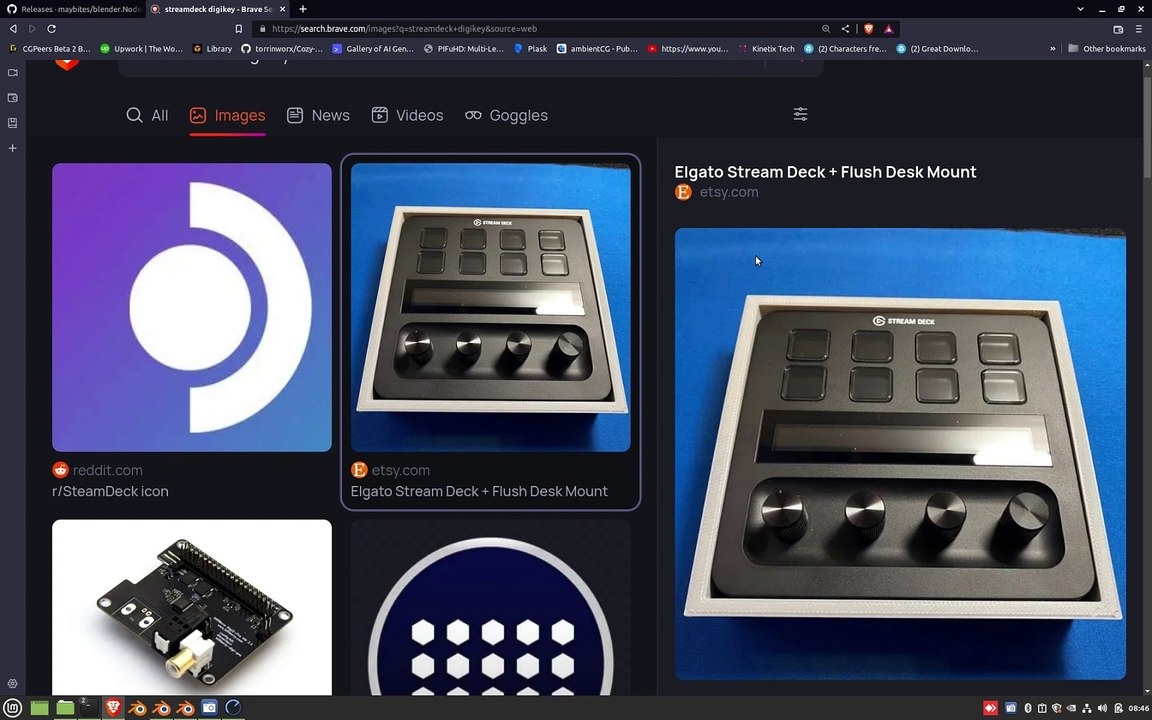Viewport: 1152px width, 720px height.
Task: Click the purple r/SteamDeck icon thumbnail
Action: coord(192,307)
